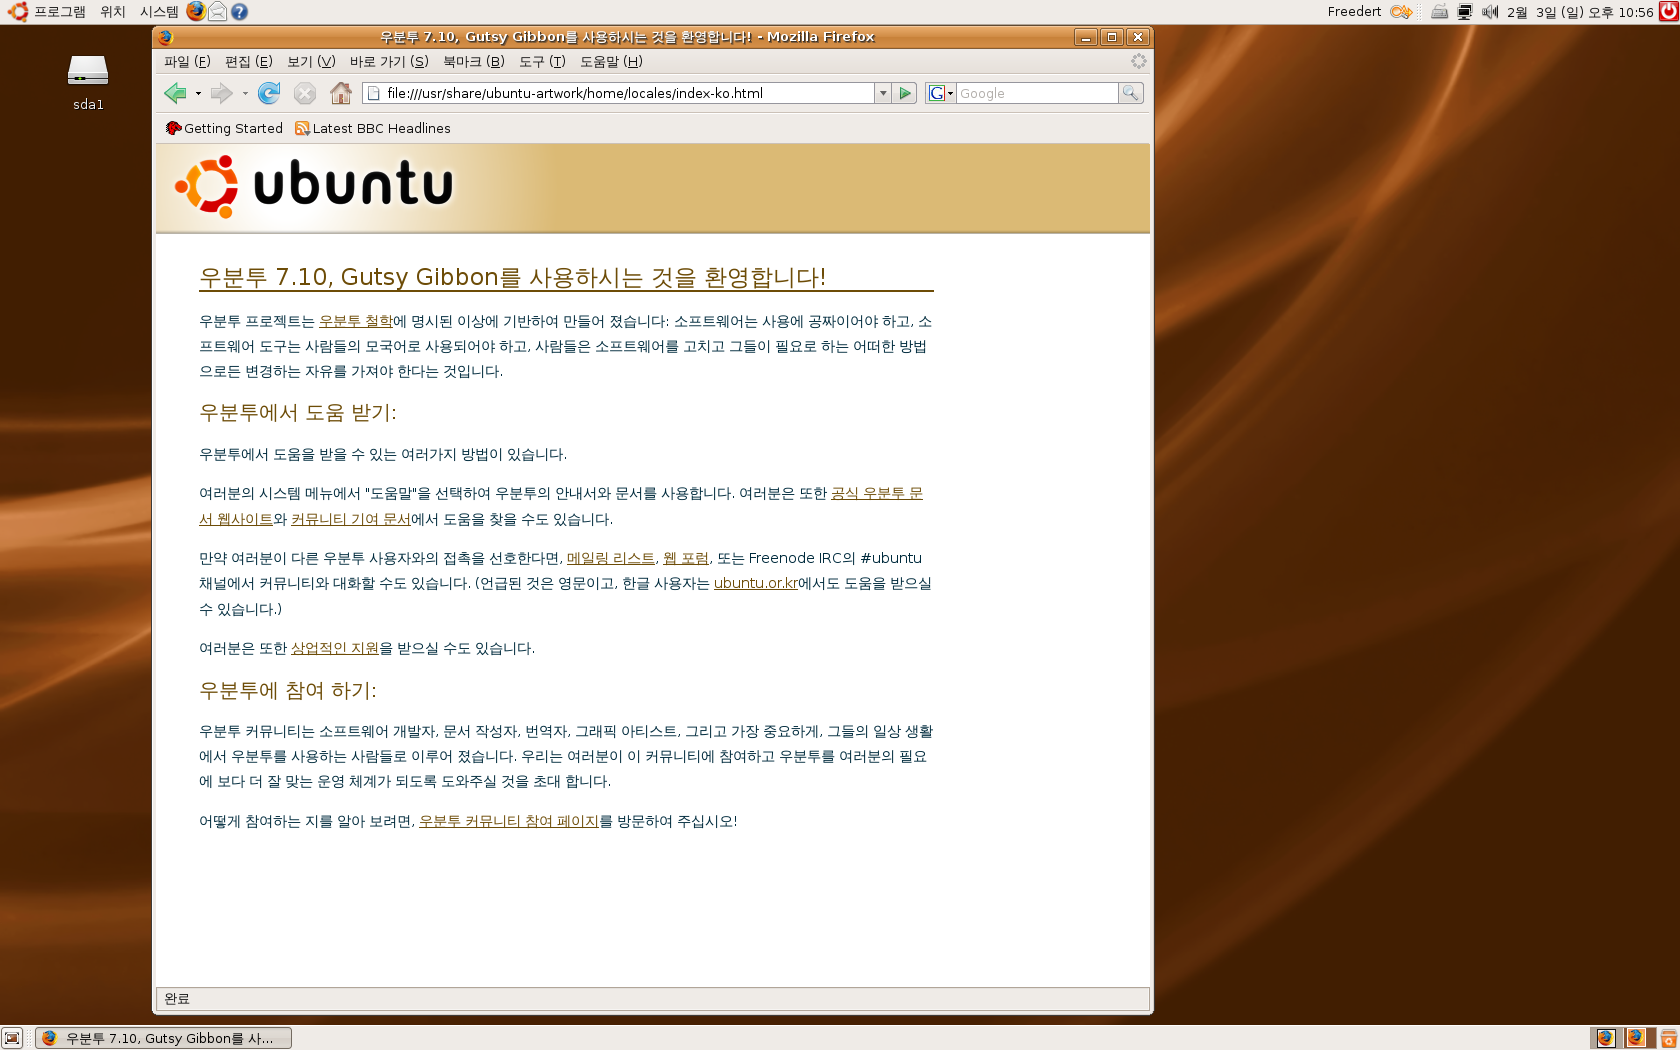
Task: Follow the 우분투 커뮤니티 참여 페이지 link
Action: (509, 821)
